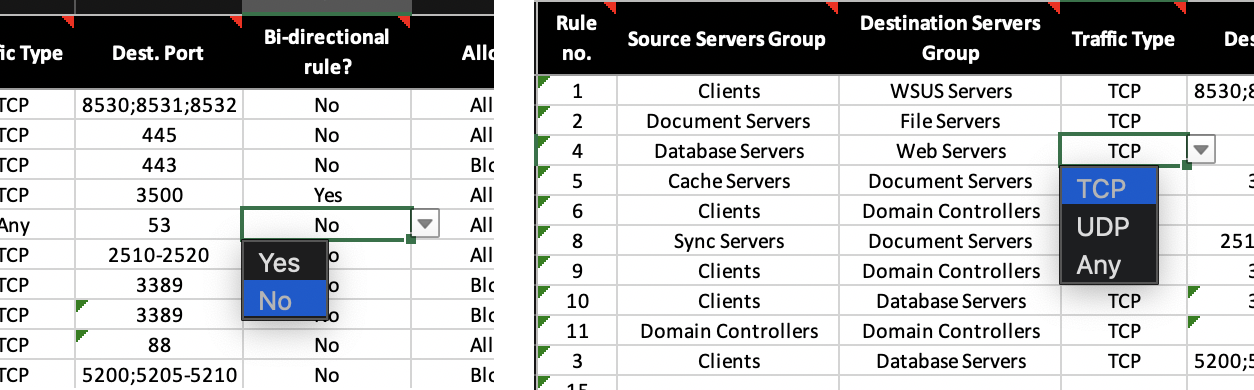Click the 'Traffic Type' column header
The width and height of the screenshot is (1254, 390).
pyautogui.click(x=1123, y=39)
